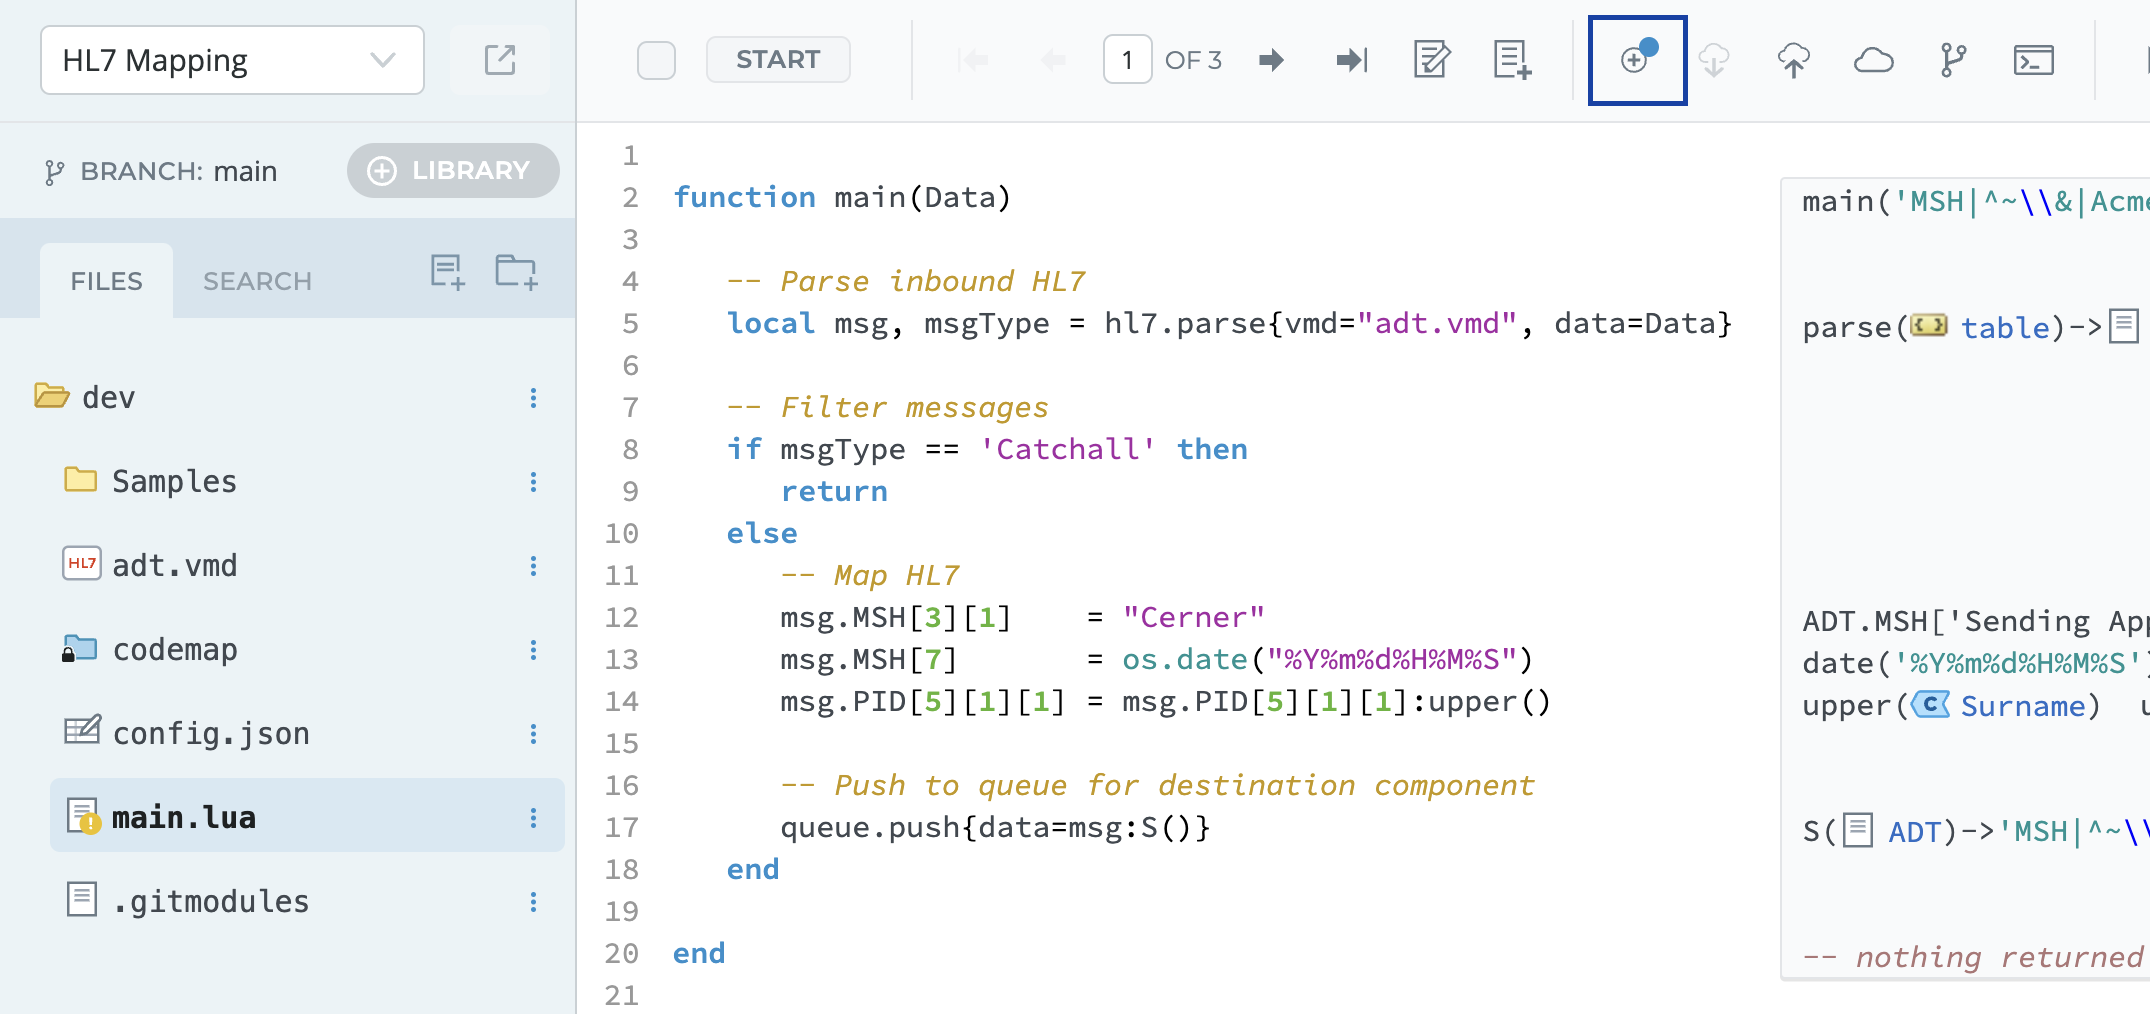Create a new file in file panel
This screenshot has width=2150, height=1014.
(x=447, y=271)
